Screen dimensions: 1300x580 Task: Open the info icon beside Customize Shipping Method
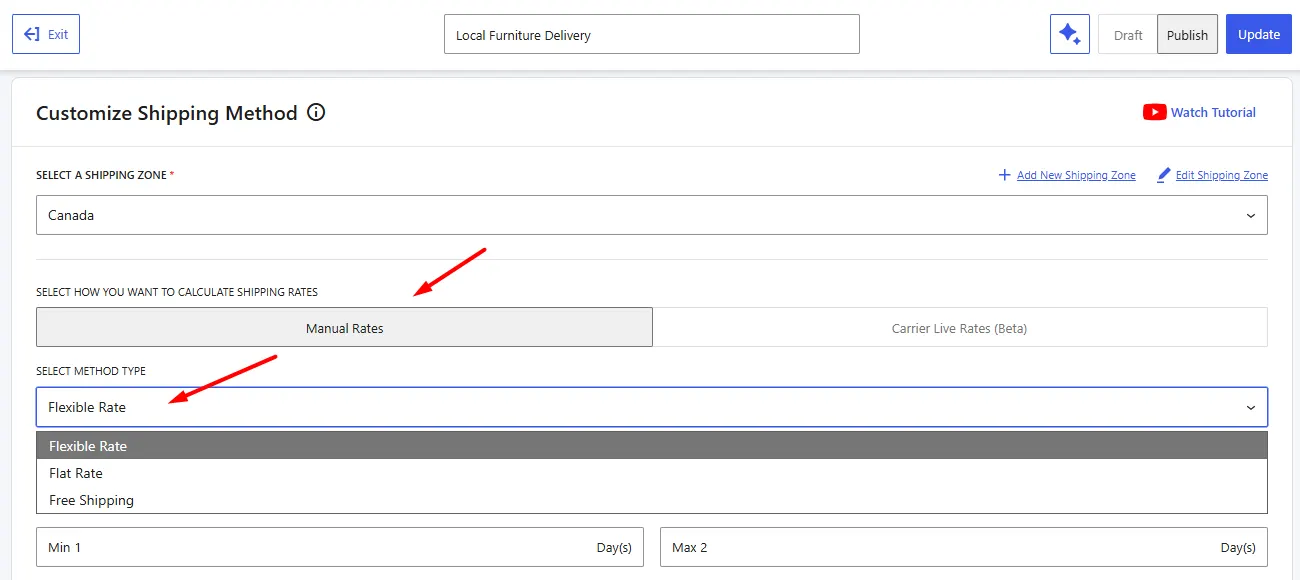[x=316, y=113]
